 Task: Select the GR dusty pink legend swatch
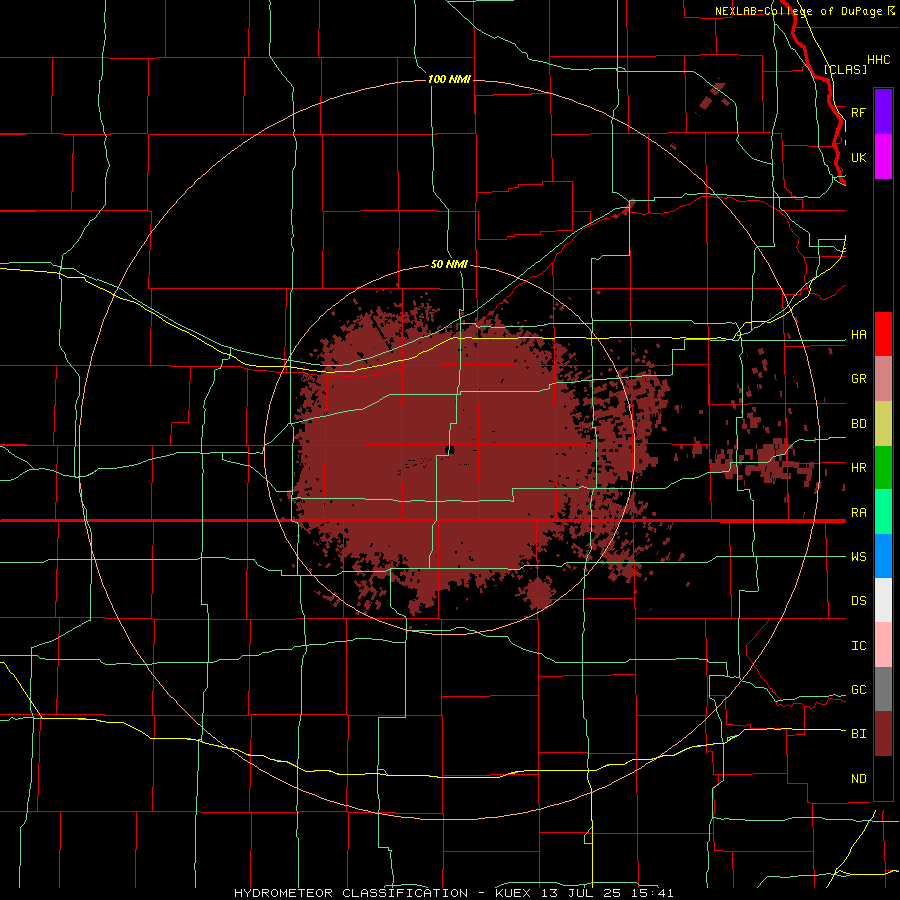click(883, 379)
